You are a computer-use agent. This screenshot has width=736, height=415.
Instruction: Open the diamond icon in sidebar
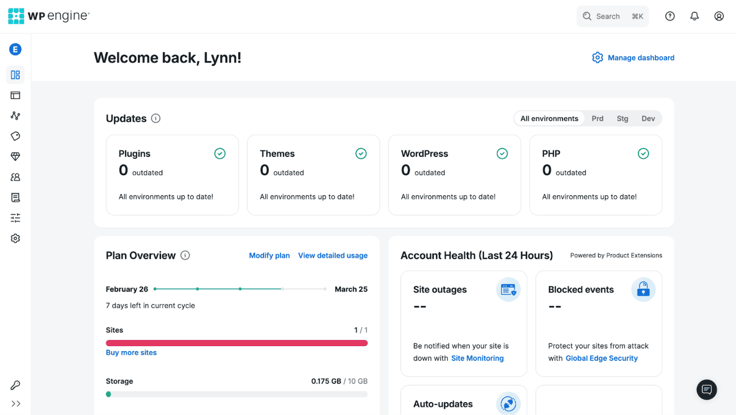[x=15, y=156]
